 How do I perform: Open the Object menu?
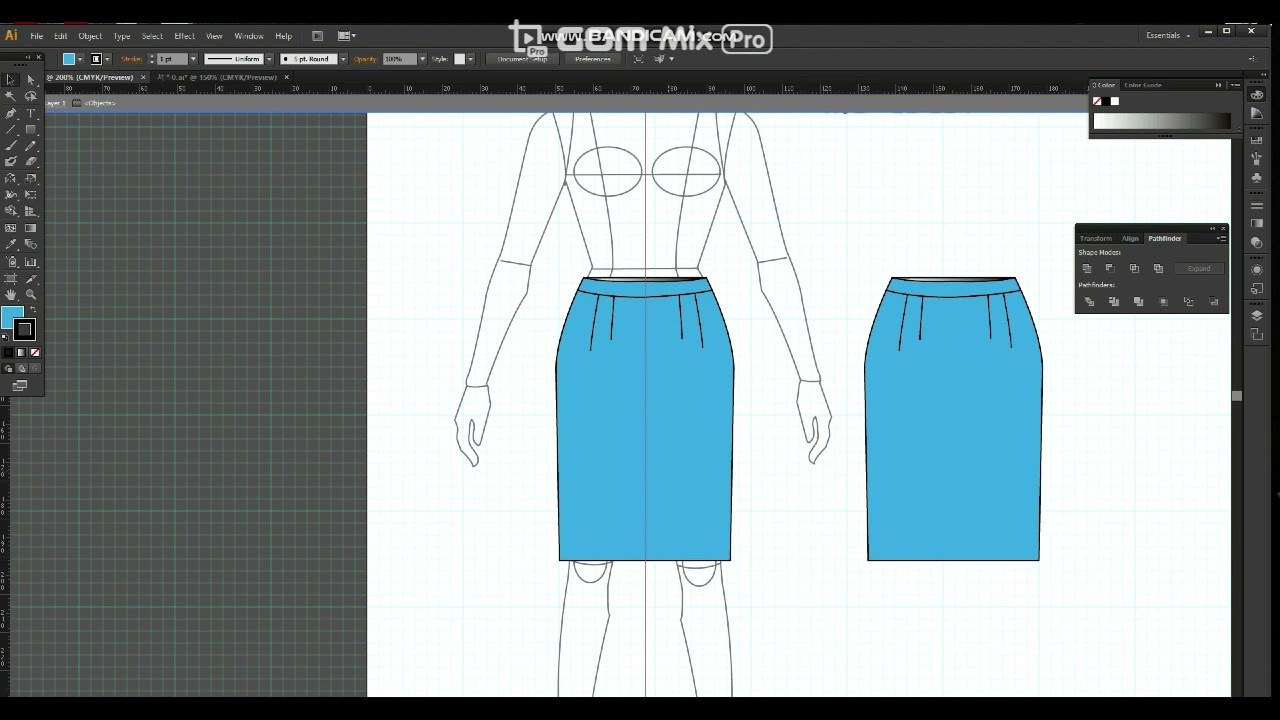point(90,36)
